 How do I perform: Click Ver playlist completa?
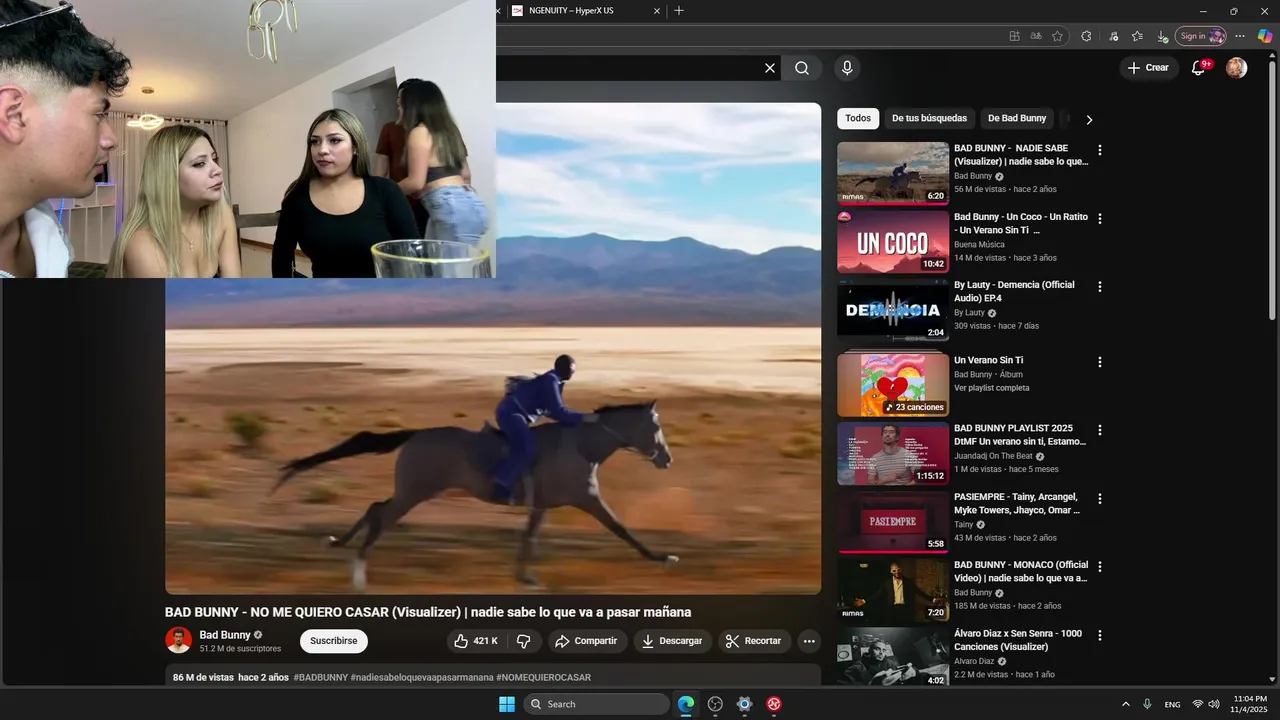click(x=991, y=388)
